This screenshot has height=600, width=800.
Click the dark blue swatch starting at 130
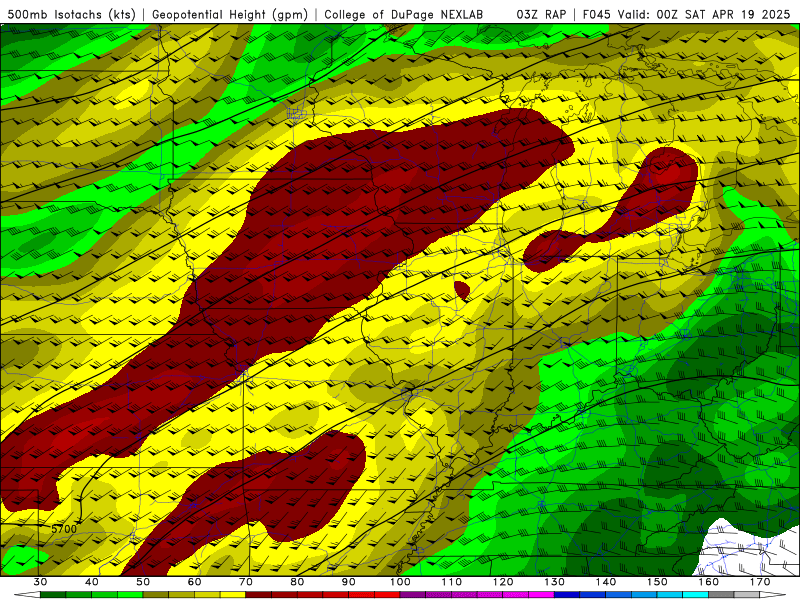click(567, 595)
